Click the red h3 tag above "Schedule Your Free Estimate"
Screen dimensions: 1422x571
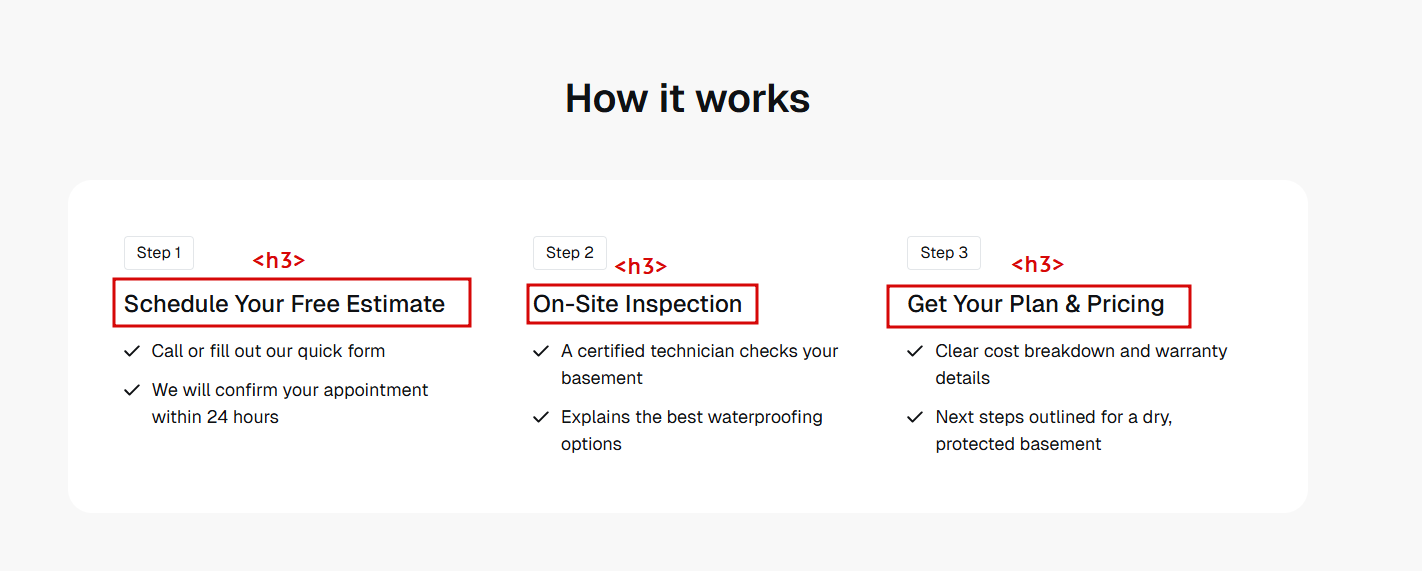coord(278,261)
